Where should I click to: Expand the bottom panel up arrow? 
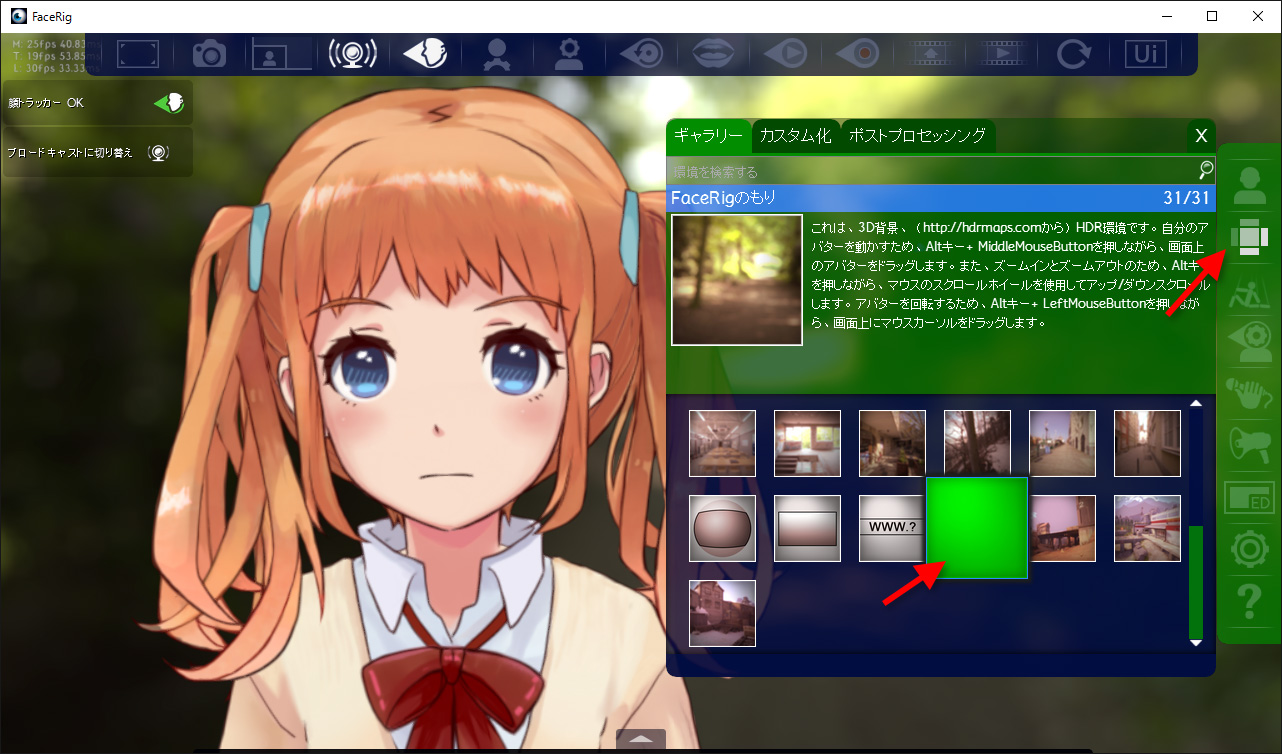[640, 740]
